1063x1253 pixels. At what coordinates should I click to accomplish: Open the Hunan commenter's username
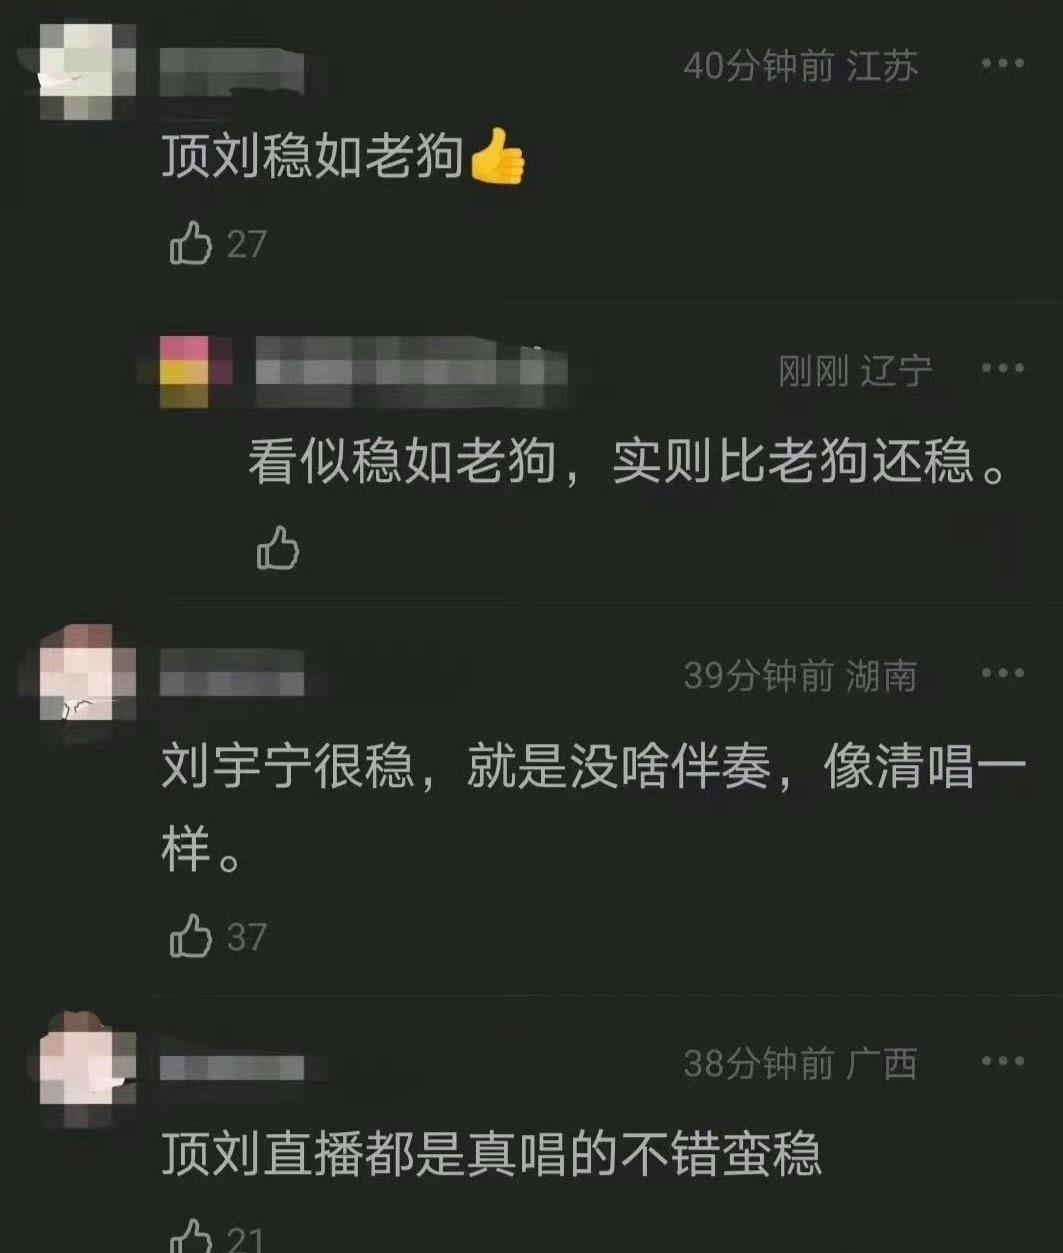(232, 676)
